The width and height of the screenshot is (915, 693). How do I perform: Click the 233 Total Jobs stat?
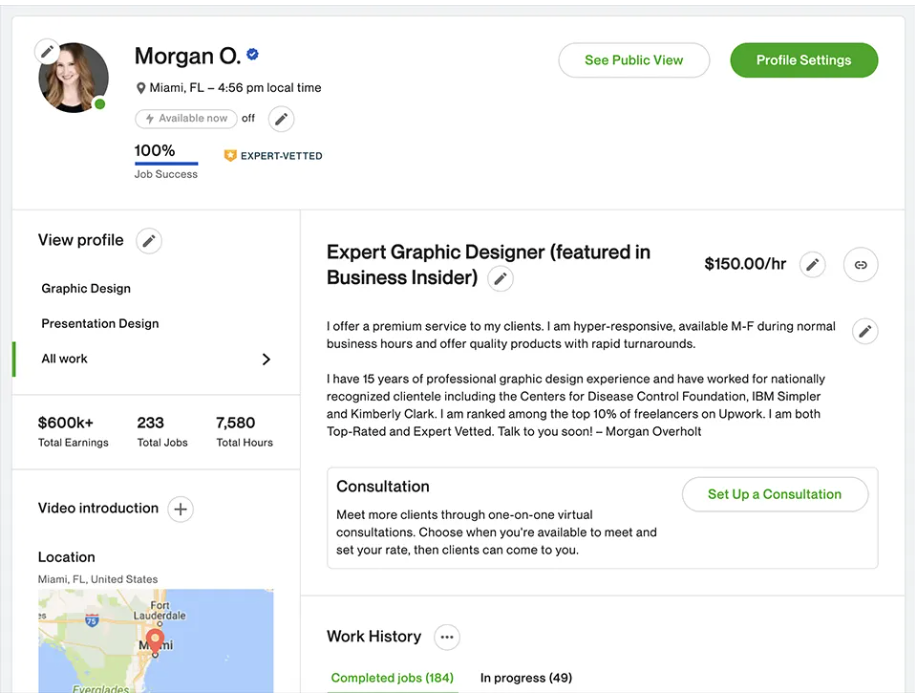tap(162, 432)
